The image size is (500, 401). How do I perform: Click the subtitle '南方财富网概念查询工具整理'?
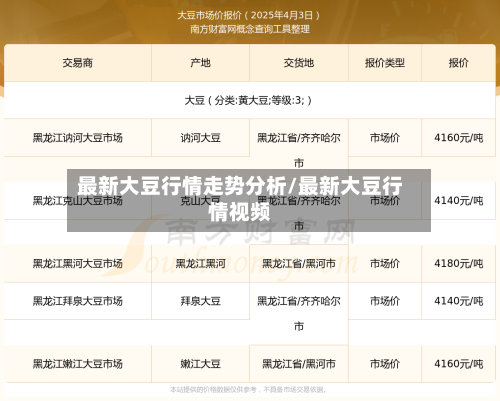pyautogui.click(x=250, y=29)
